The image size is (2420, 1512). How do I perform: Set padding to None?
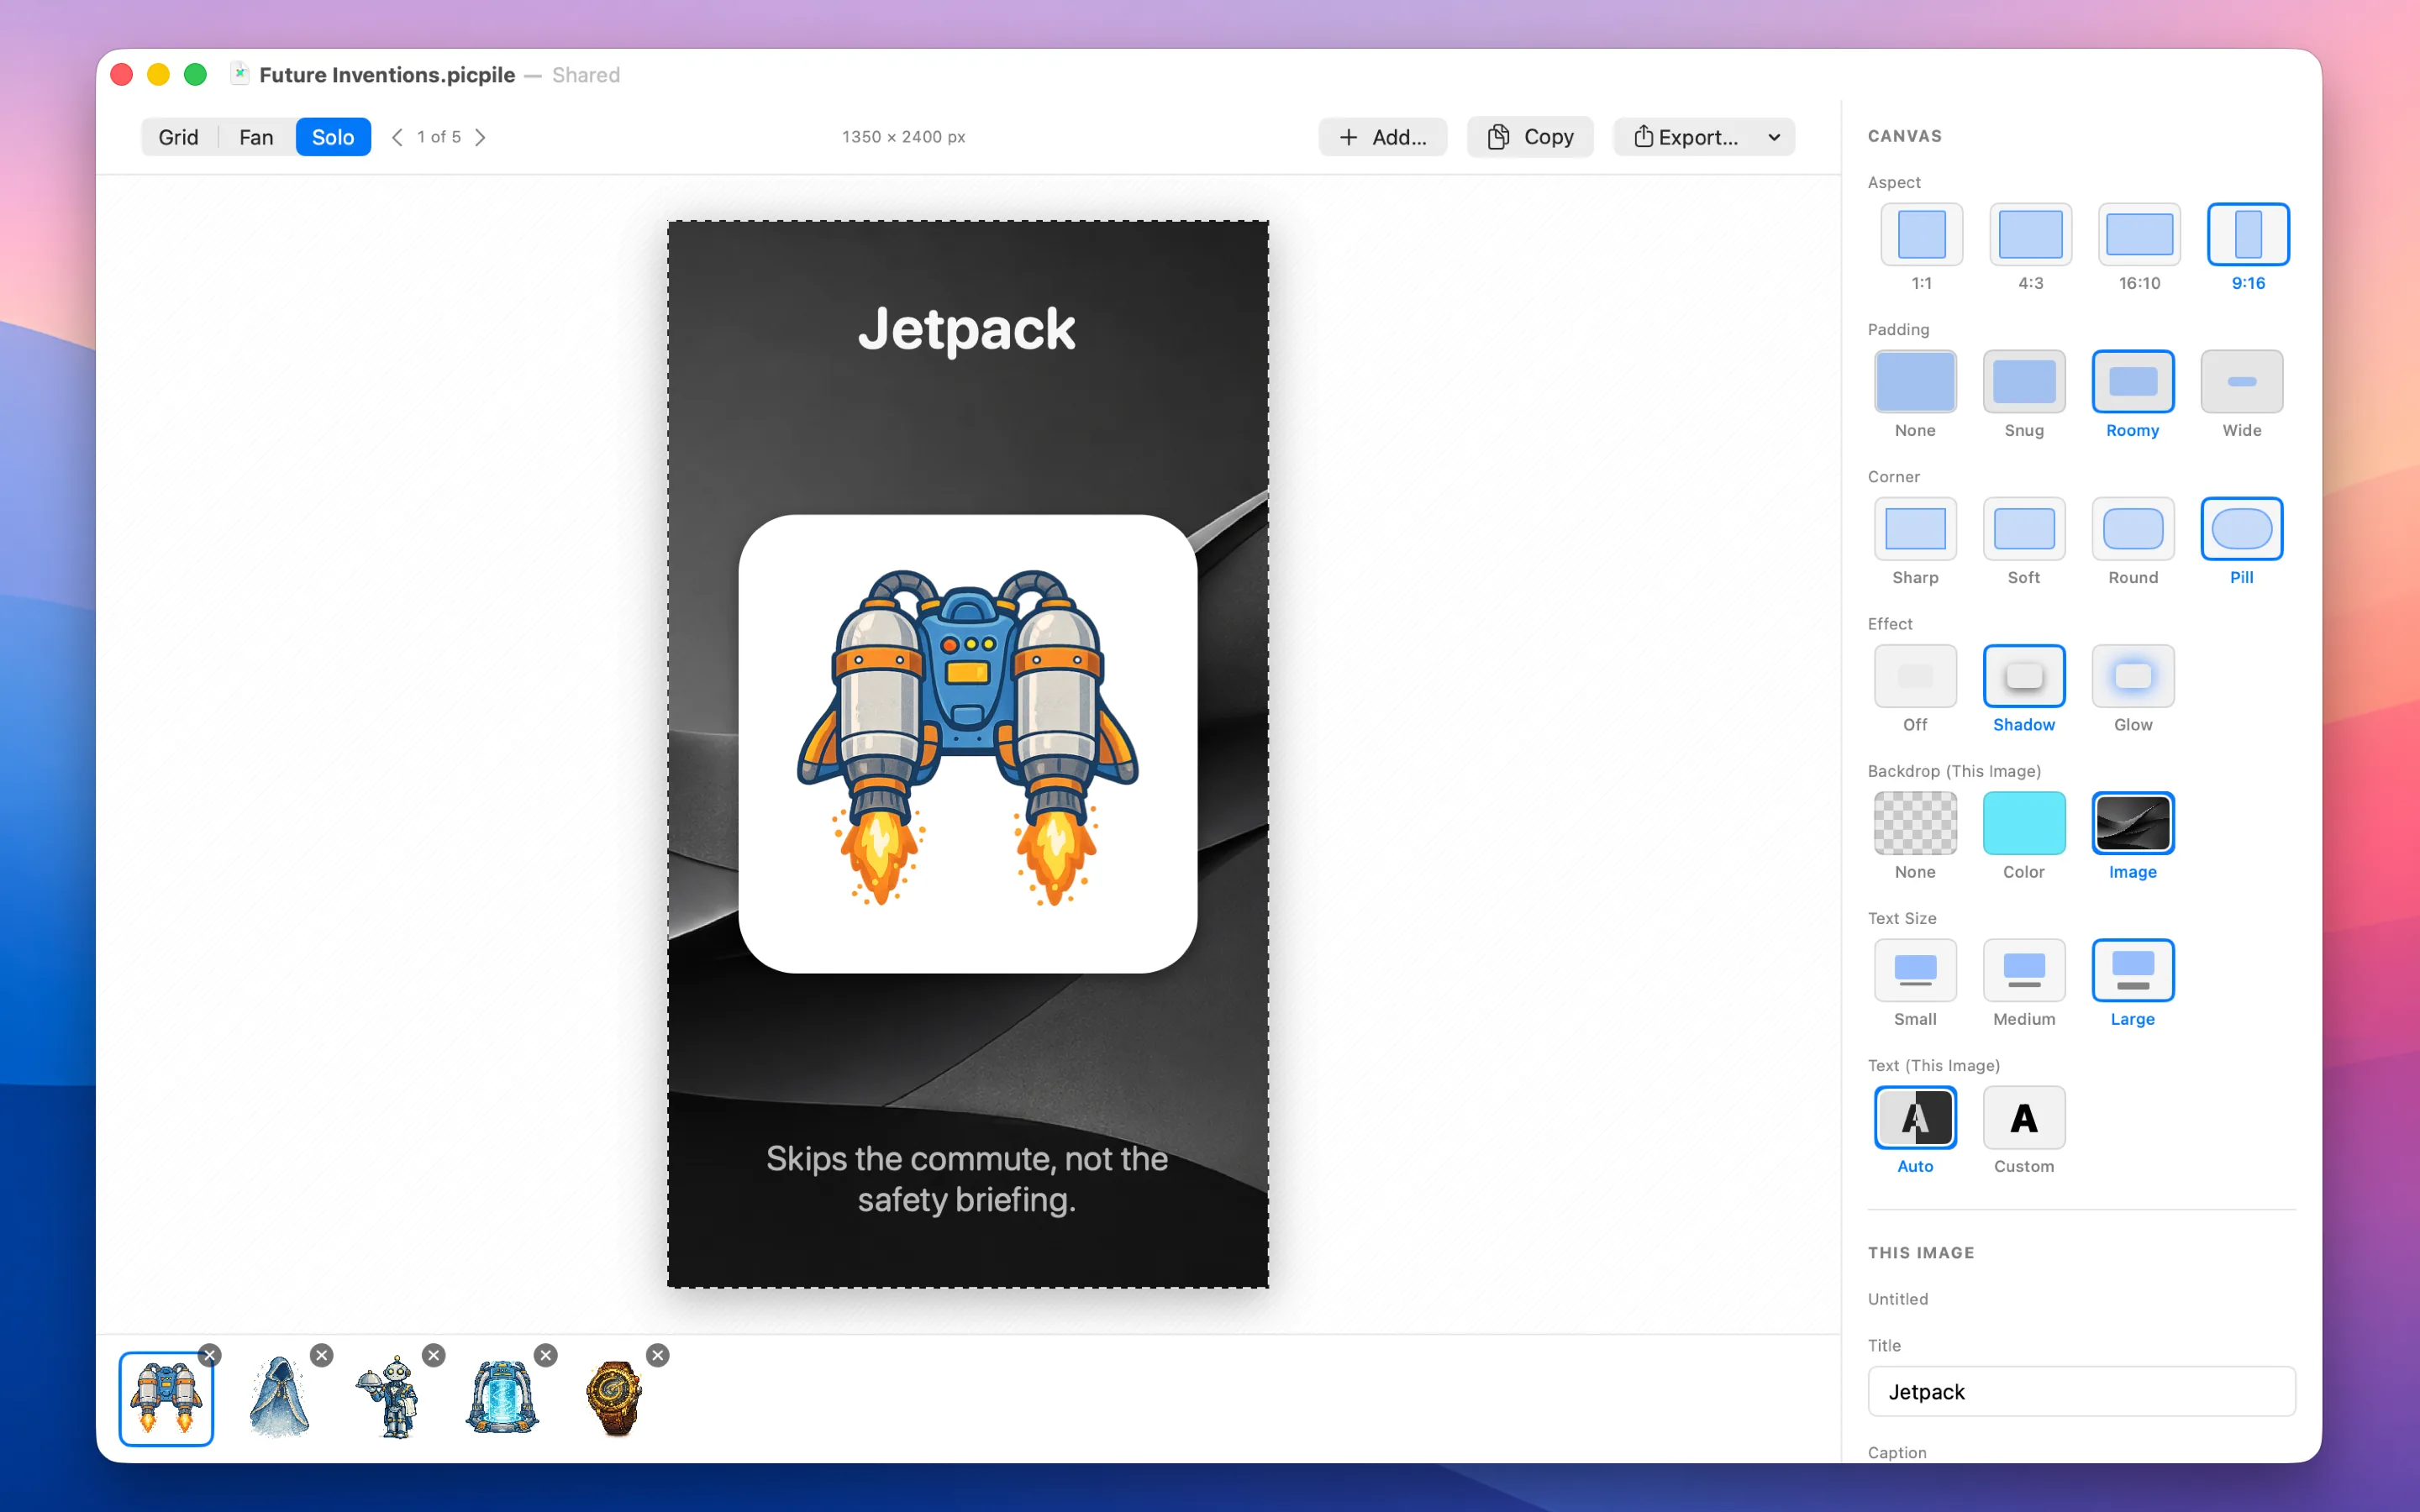pyautogui.click(x=1915, y=381)
